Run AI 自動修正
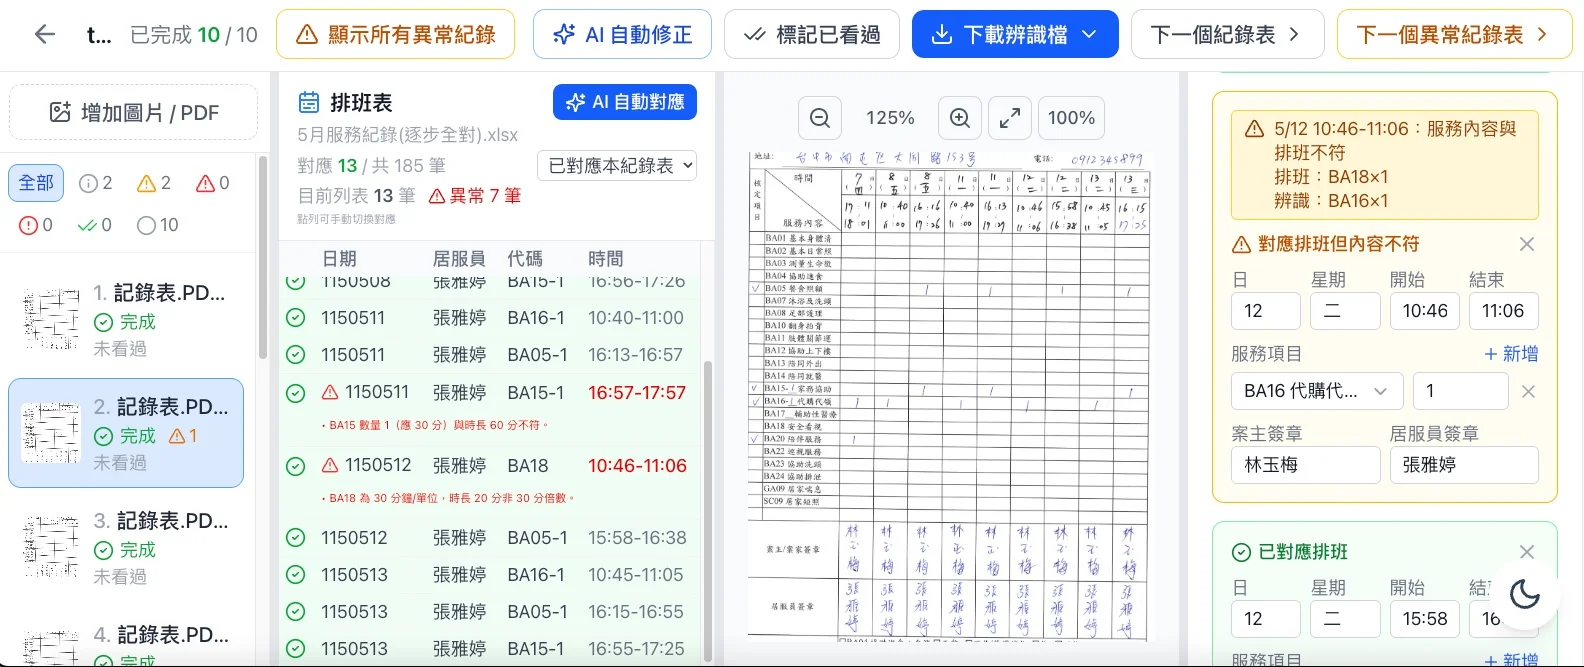 click(x=622, y=35)
